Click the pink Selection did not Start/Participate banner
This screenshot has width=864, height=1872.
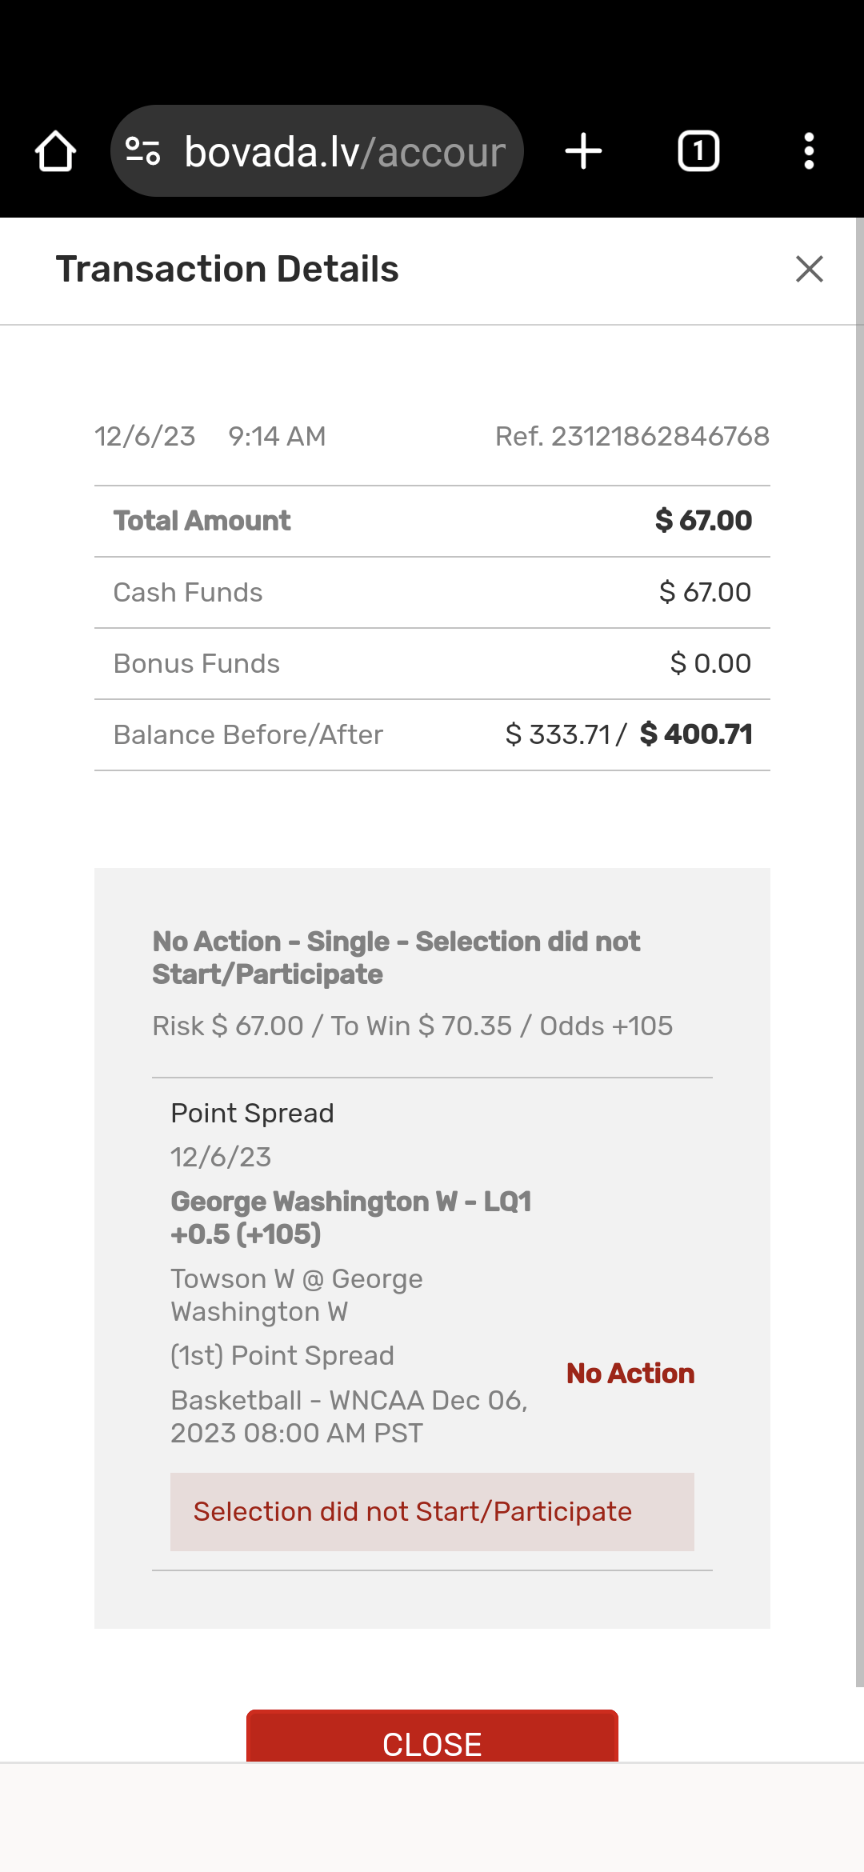coord(432,1512)
